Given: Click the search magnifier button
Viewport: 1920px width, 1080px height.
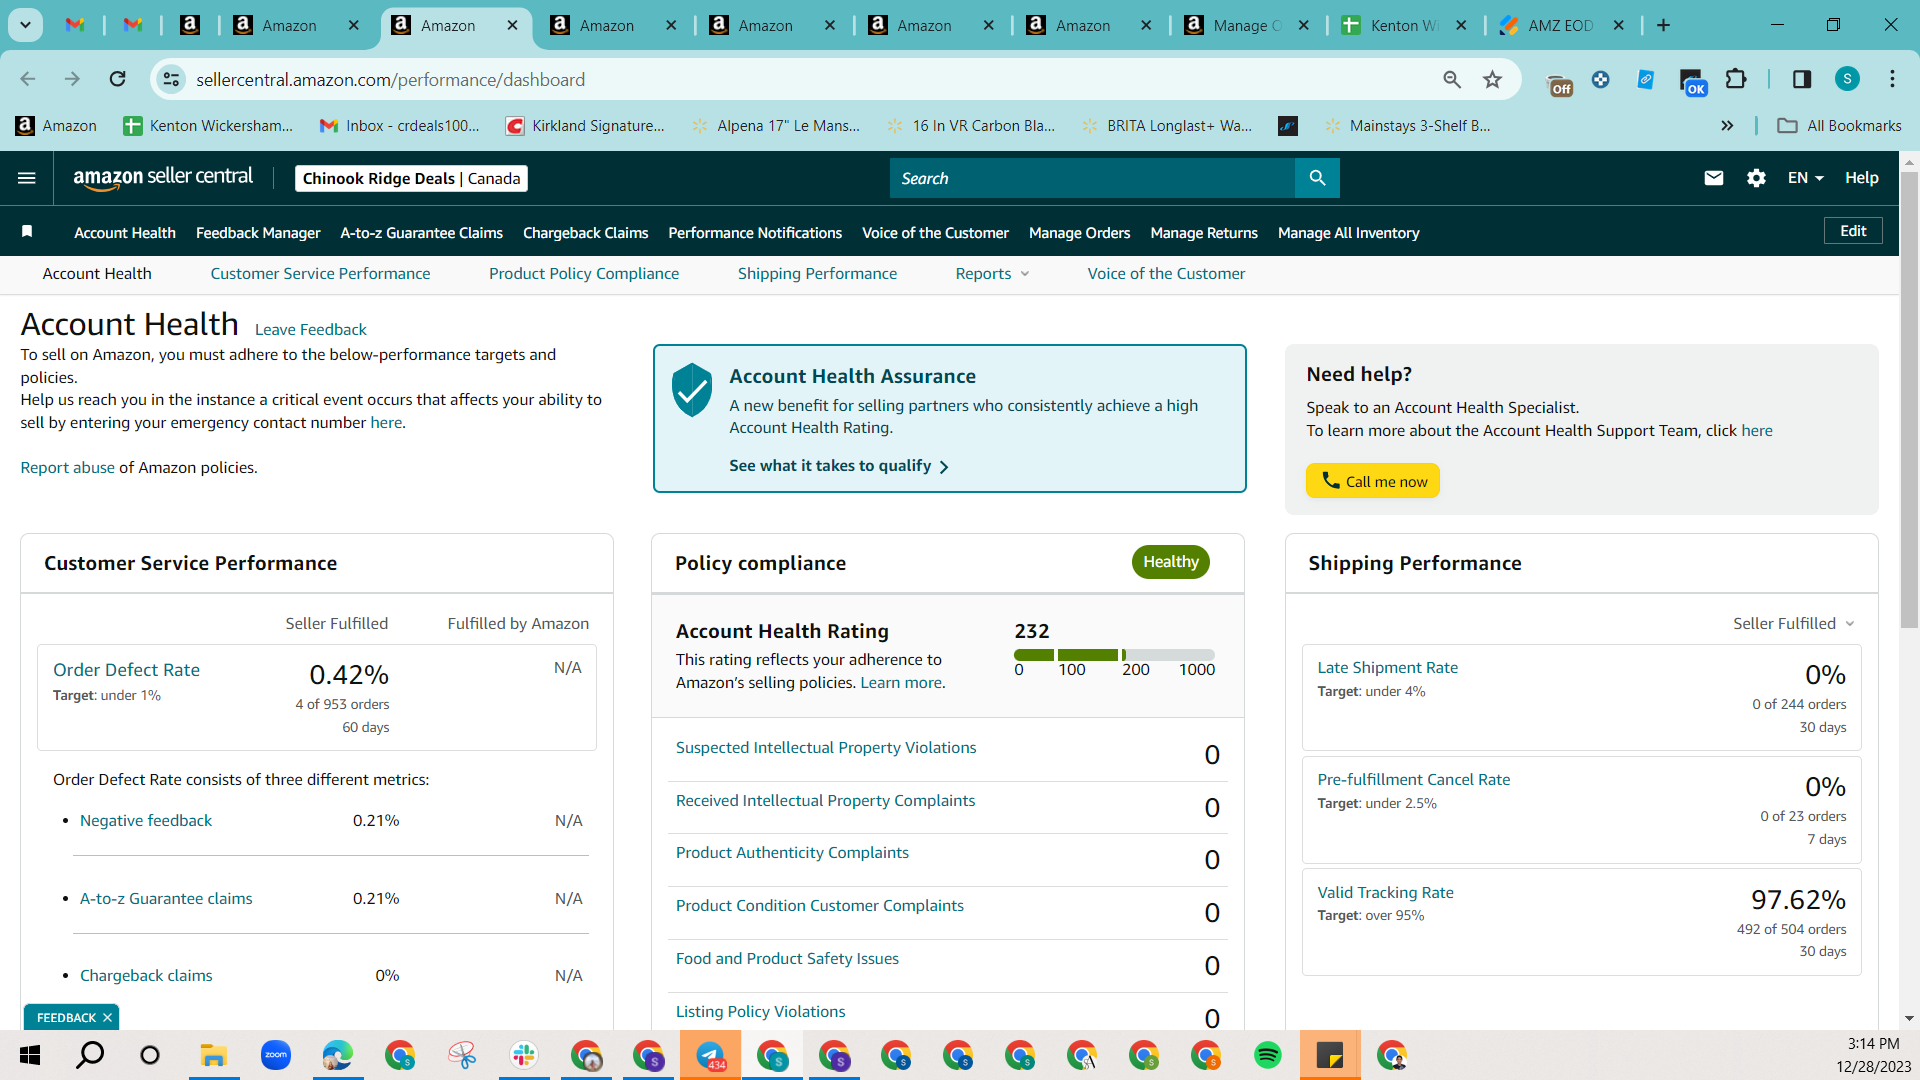Looking at the screenshot, I should (1317, 178).
